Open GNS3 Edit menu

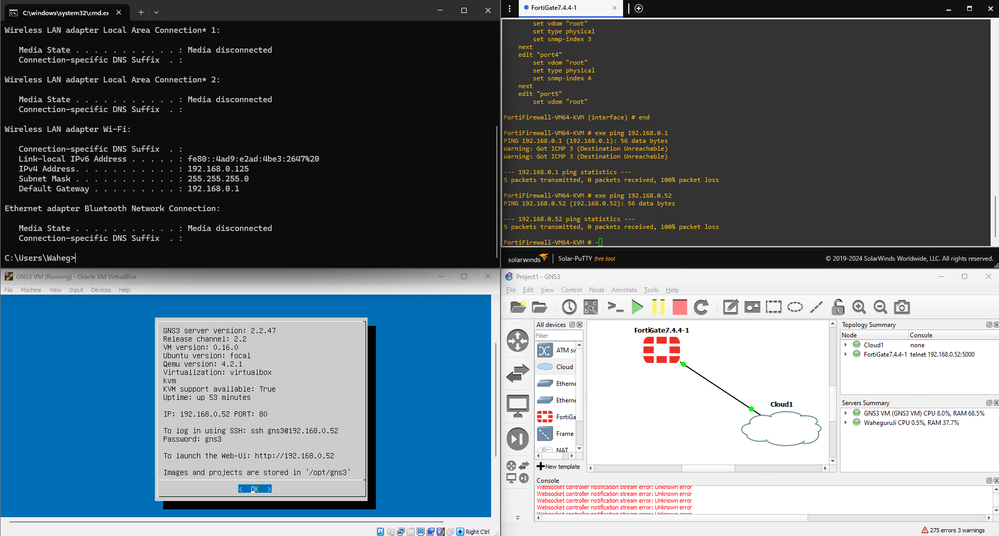(528, 290)
